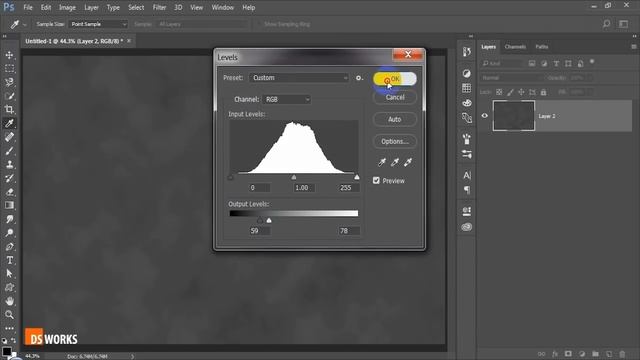Open the Levels preset options gear

click(x=359, y=78)
